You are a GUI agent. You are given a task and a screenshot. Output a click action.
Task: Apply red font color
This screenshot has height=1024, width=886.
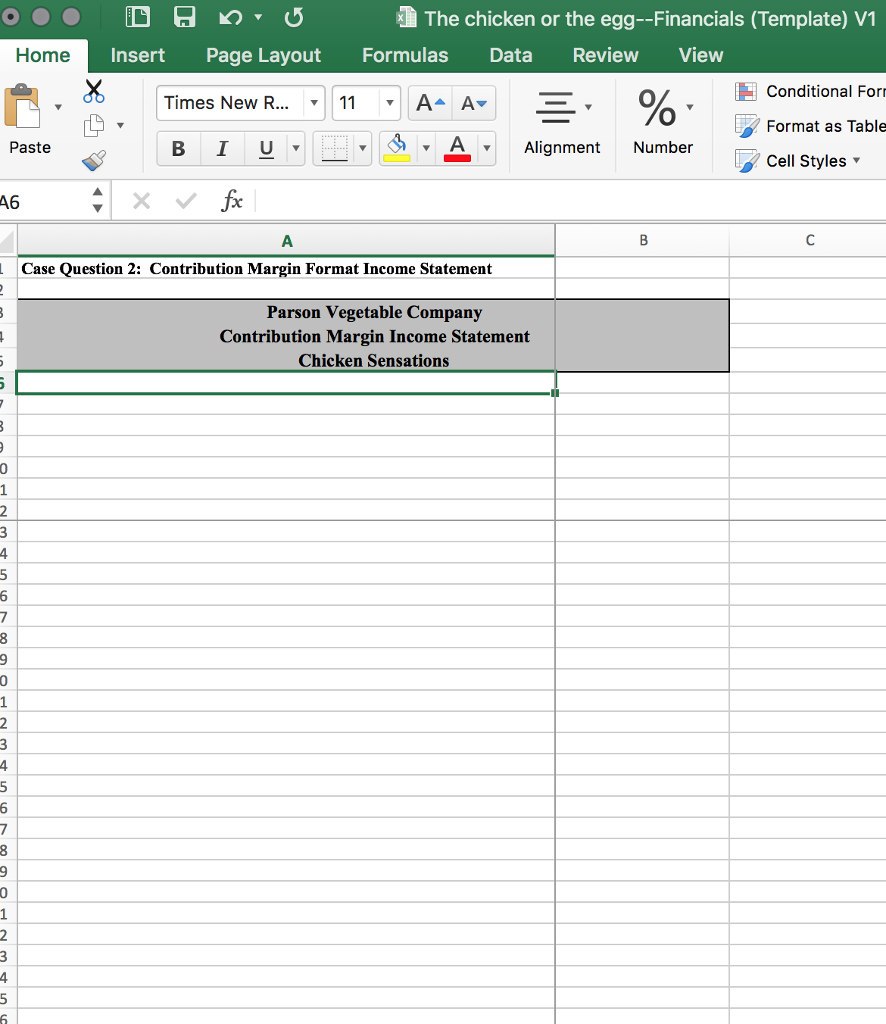pyautogui.click(x=457, y=148)
